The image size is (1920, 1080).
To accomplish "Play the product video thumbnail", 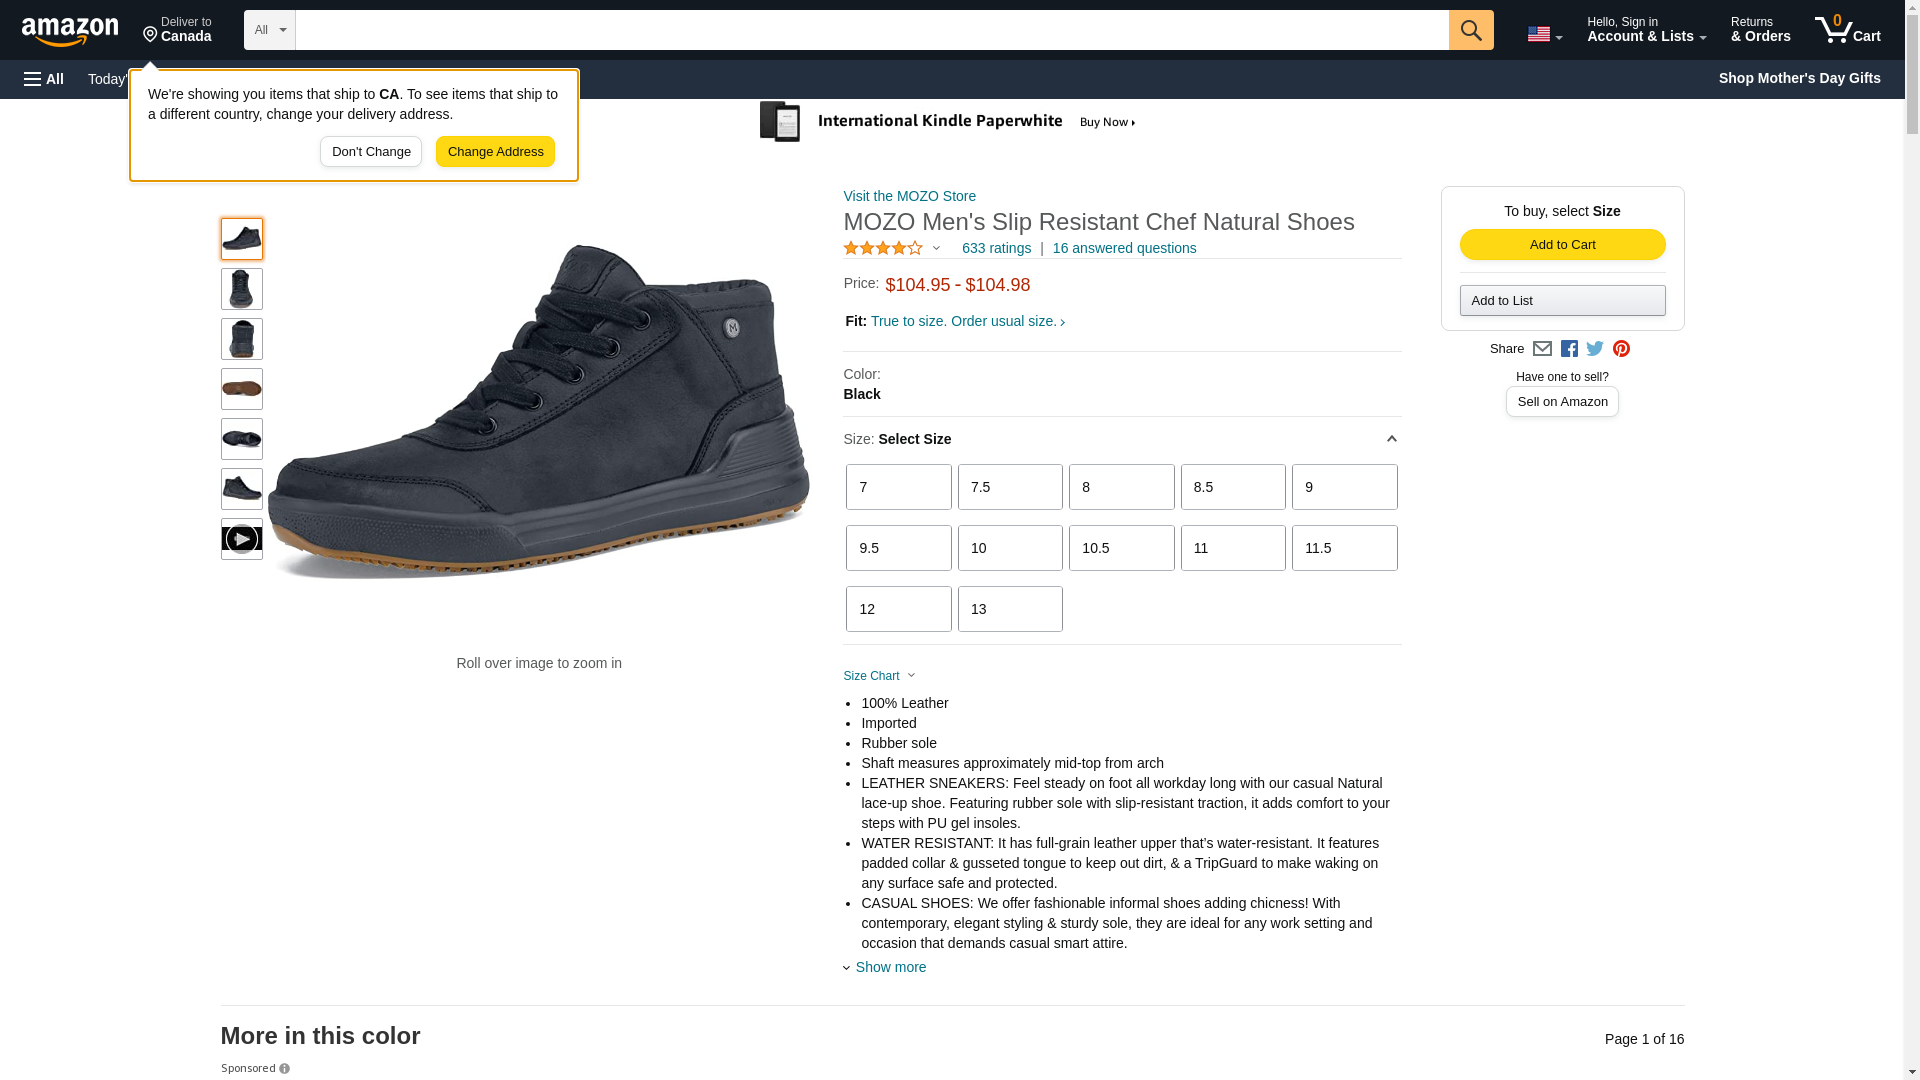I will tap(241, 539).
